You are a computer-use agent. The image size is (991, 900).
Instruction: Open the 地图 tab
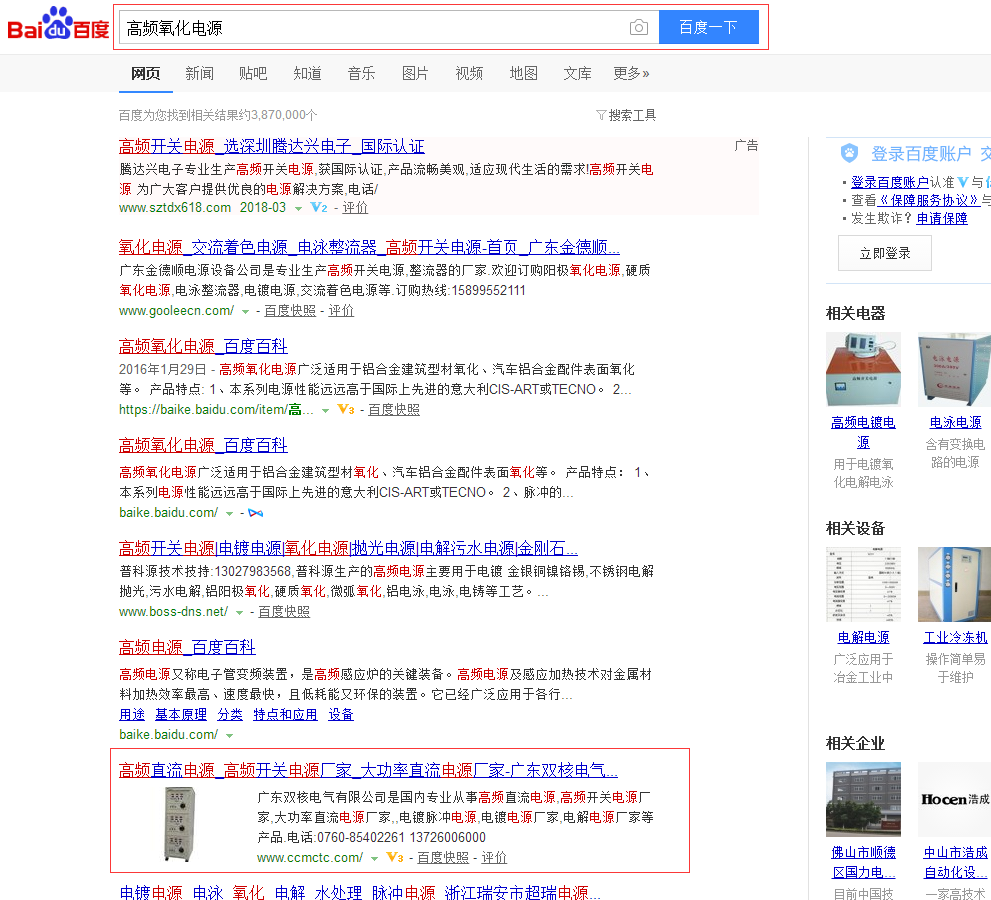(523, 73)
